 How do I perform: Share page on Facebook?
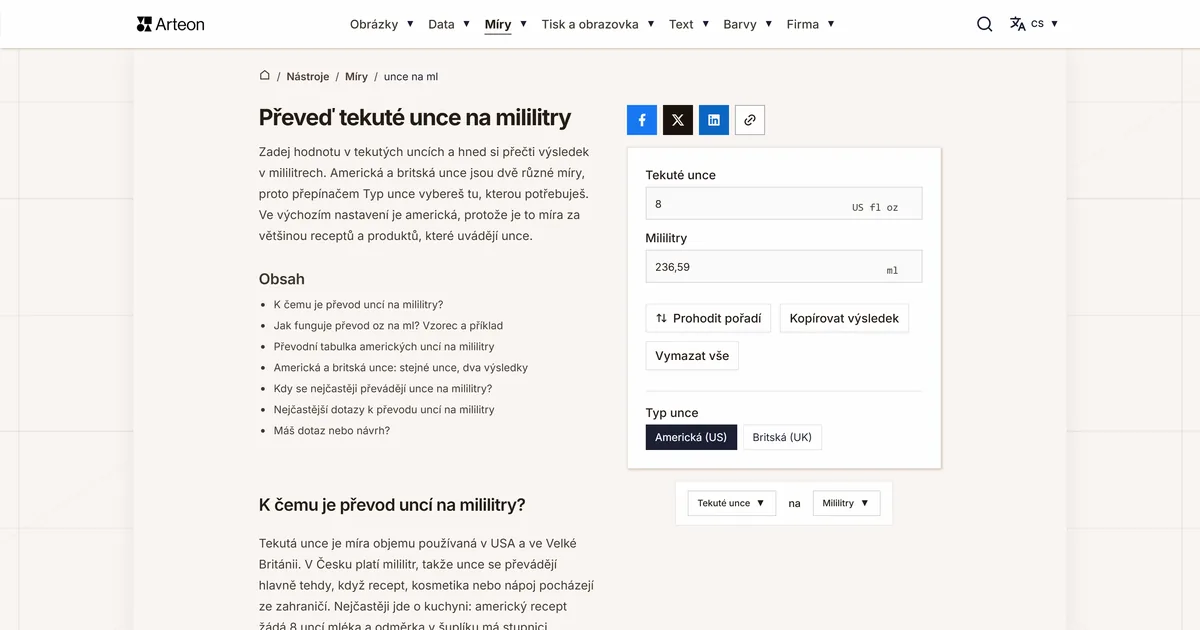(x=642, y=120)
